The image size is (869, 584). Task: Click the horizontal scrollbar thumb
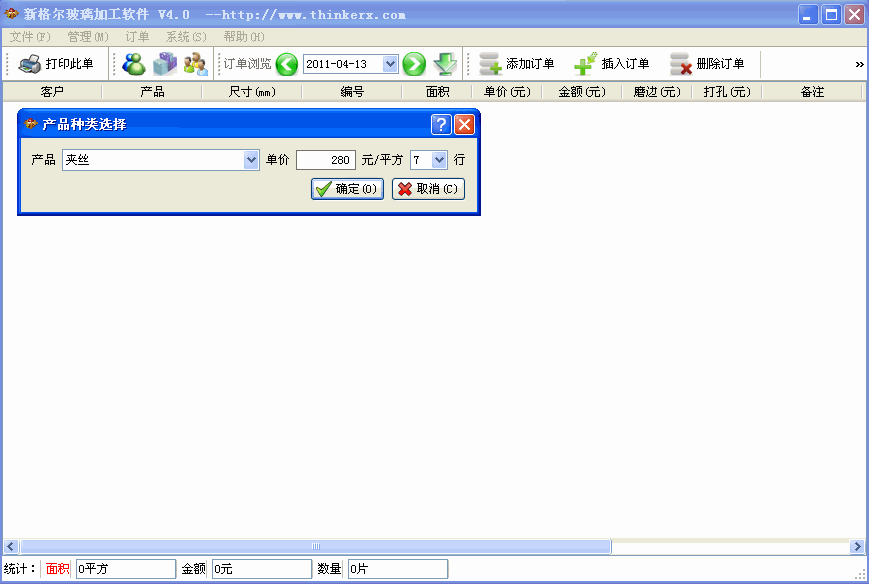click(x=316, y=546)
